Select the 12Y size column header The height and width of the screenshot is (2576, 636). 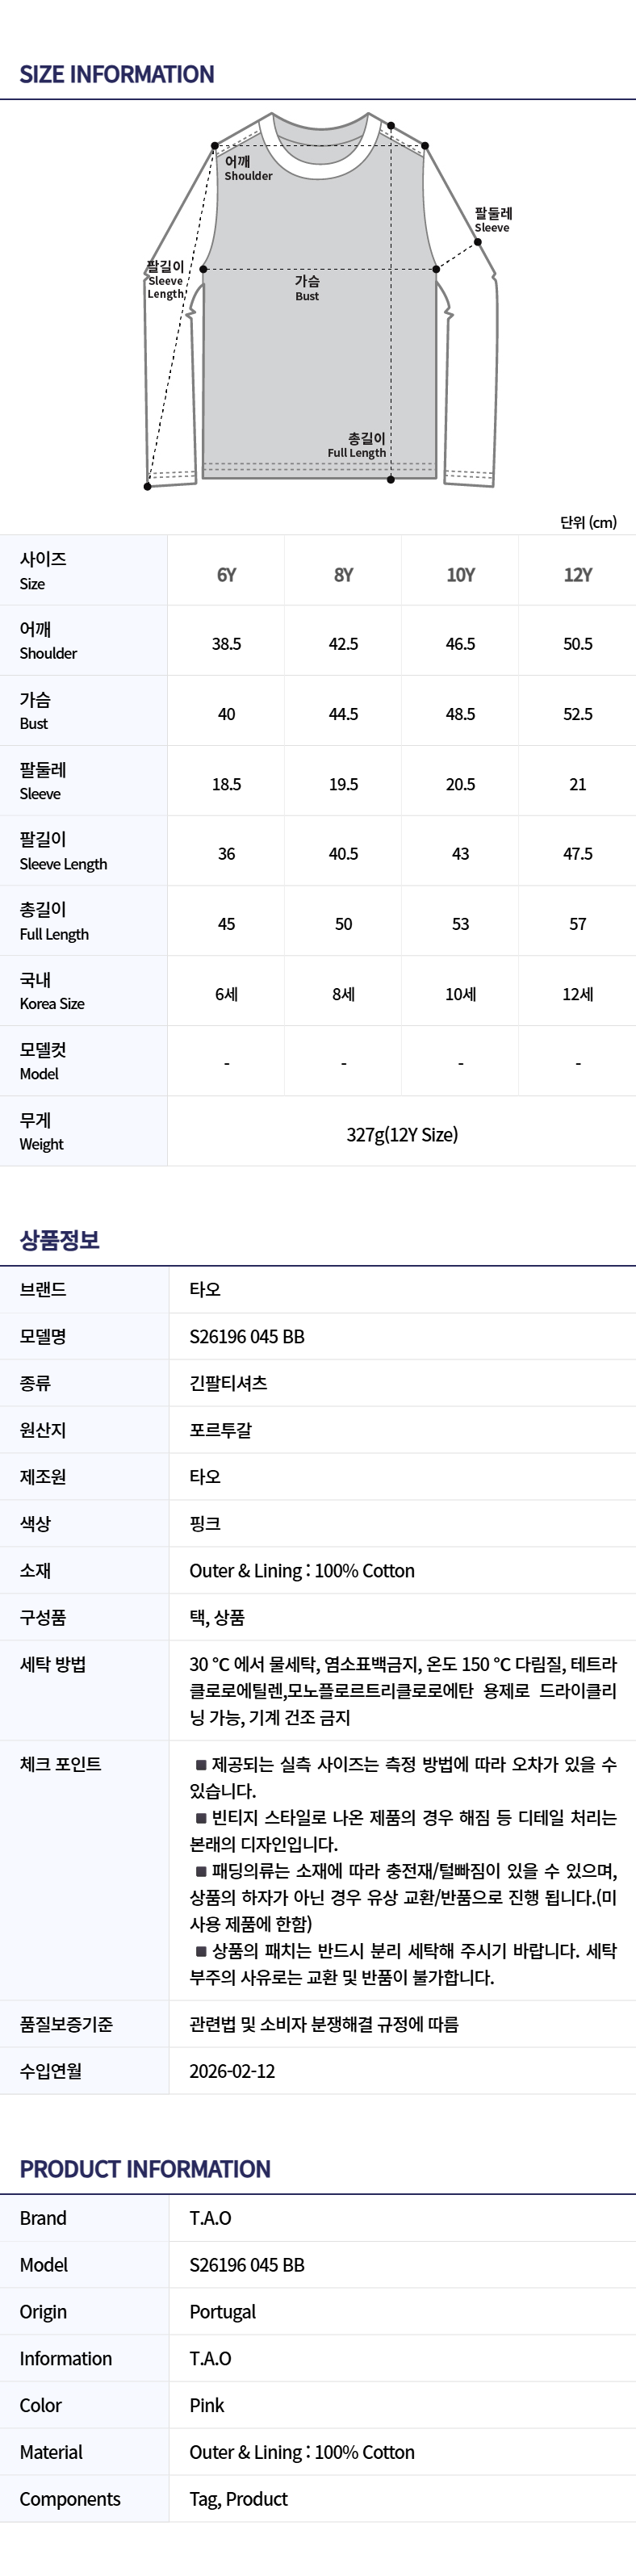[578, 575]
